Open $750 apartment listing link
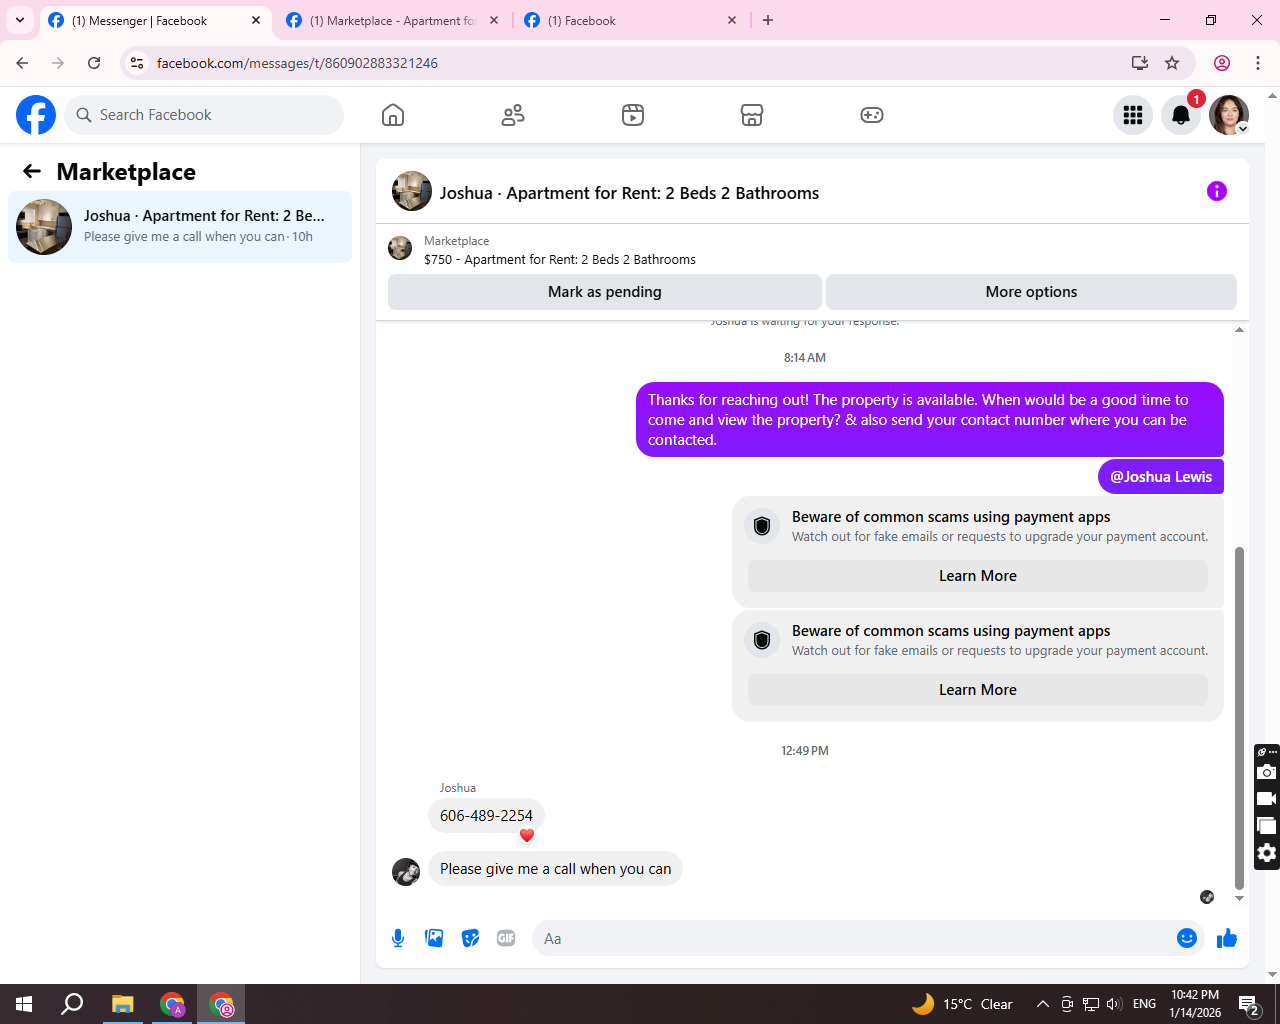Image resolution: width=1280 pixels, height=1024 pixels. 560,259
